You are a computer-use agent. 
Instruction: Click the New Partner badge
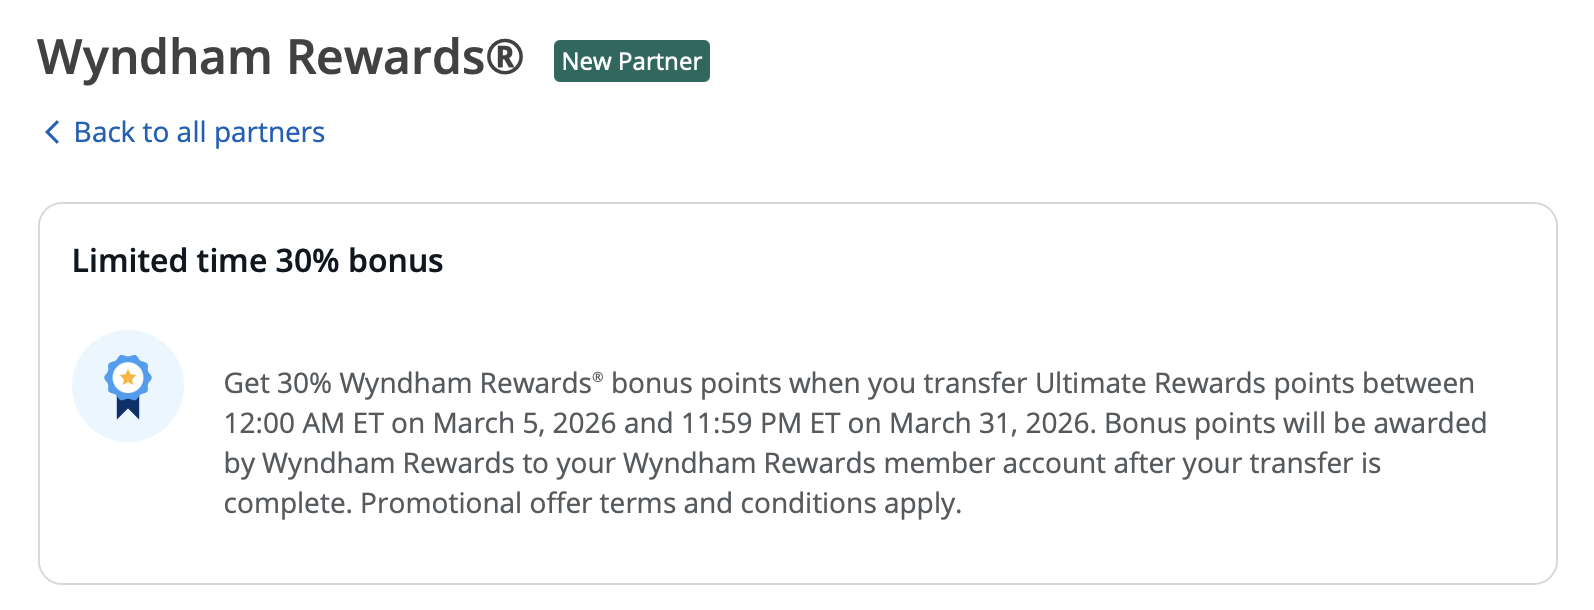631,61
